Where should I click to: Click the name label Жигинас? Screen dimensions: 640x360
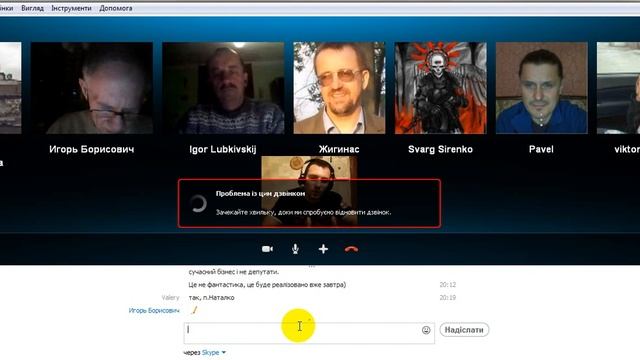339,149
